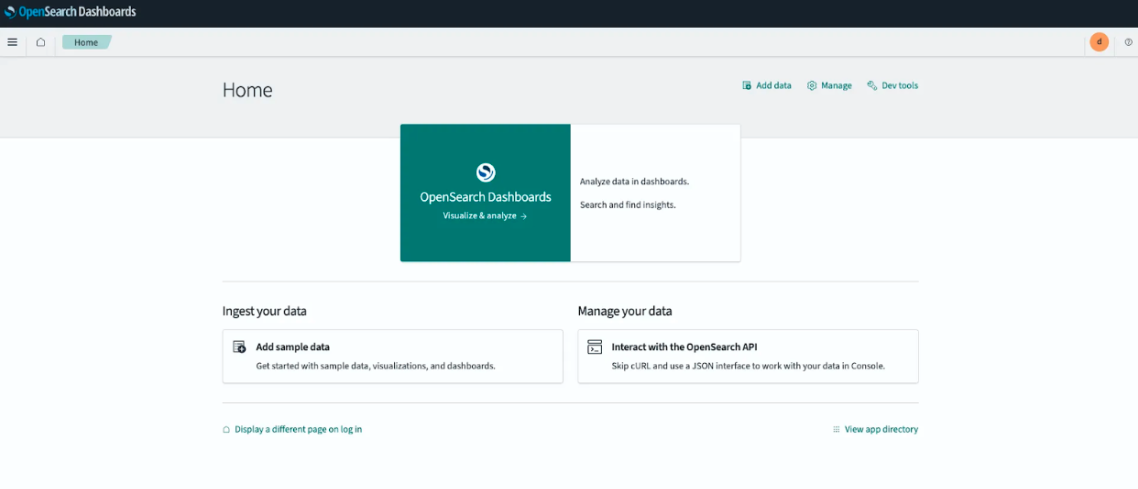Click the console icon for OpenSearch API

point(595,347)
